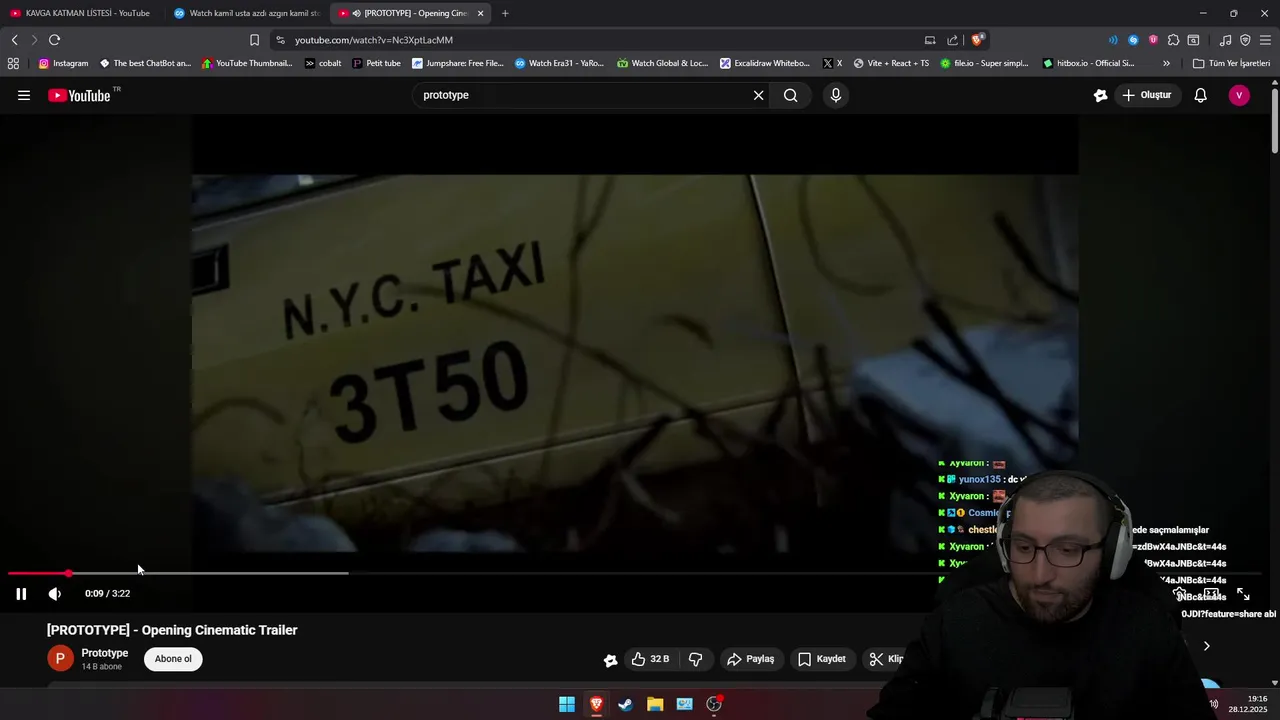Open the Shazam extension icon
Screen dimensions: 1280x720
point(1133,40)
